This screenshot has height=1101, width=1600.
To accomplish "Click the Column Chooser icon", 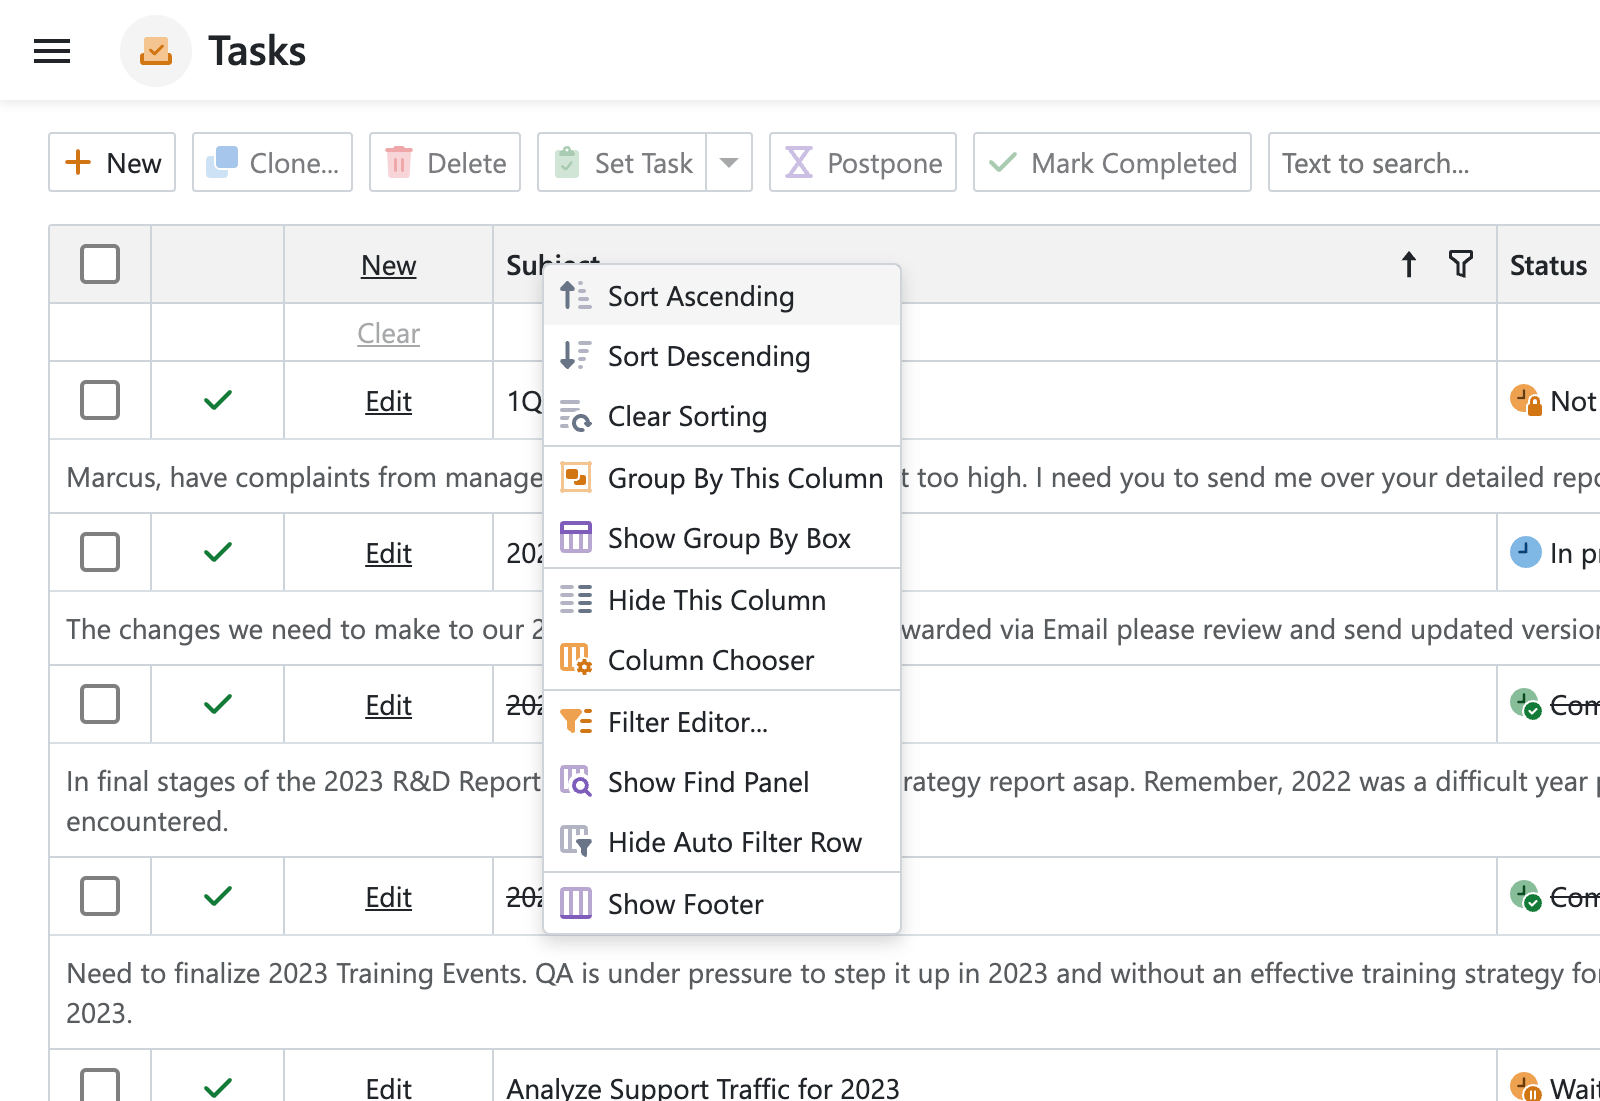I will pos(576,660).
